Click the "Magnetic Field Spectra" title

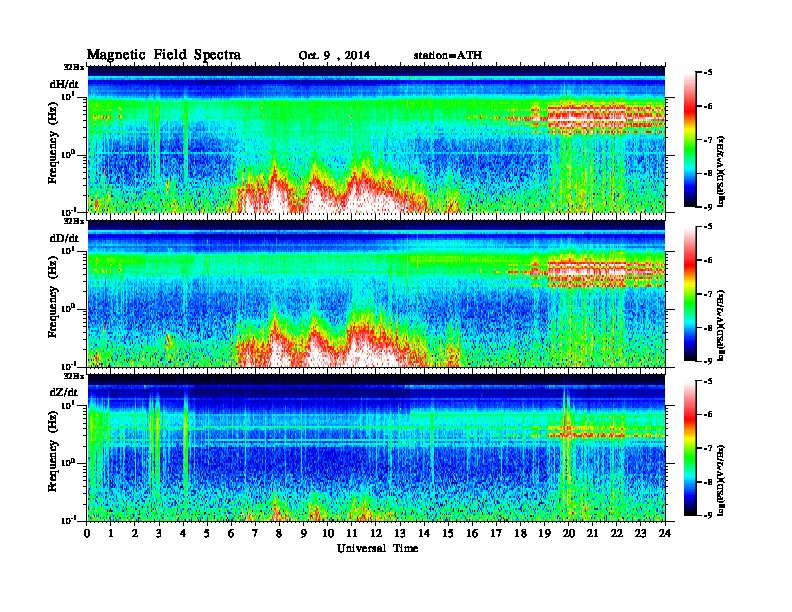tap(164, 55)
